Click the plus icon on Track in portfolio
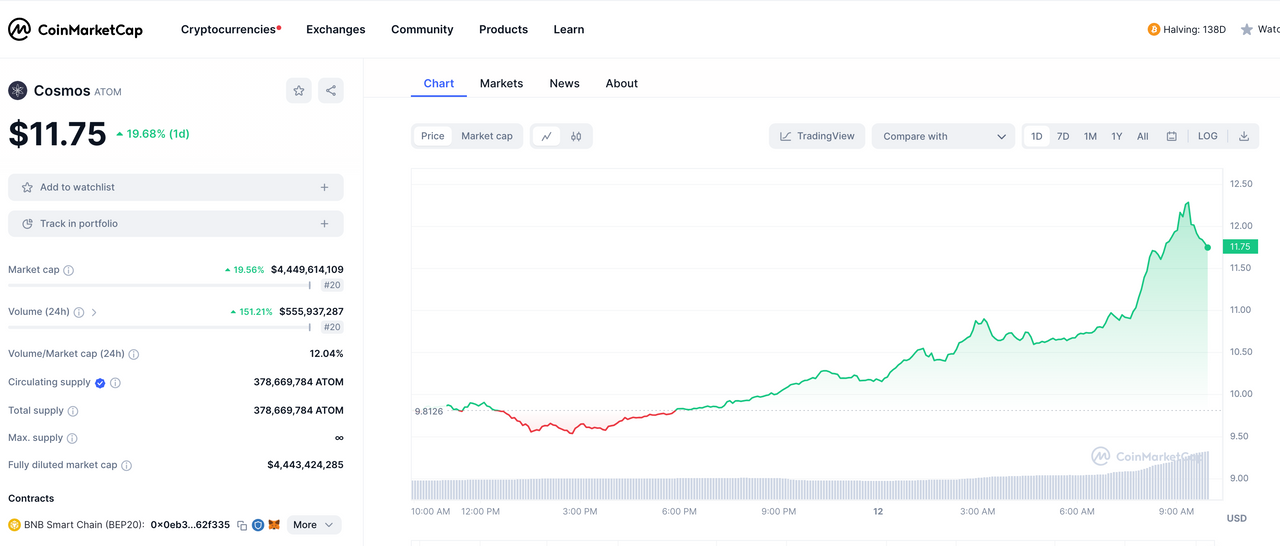The height and width of the screenshot is (546, 1280). pyautogui.click(x=324, y=224)
